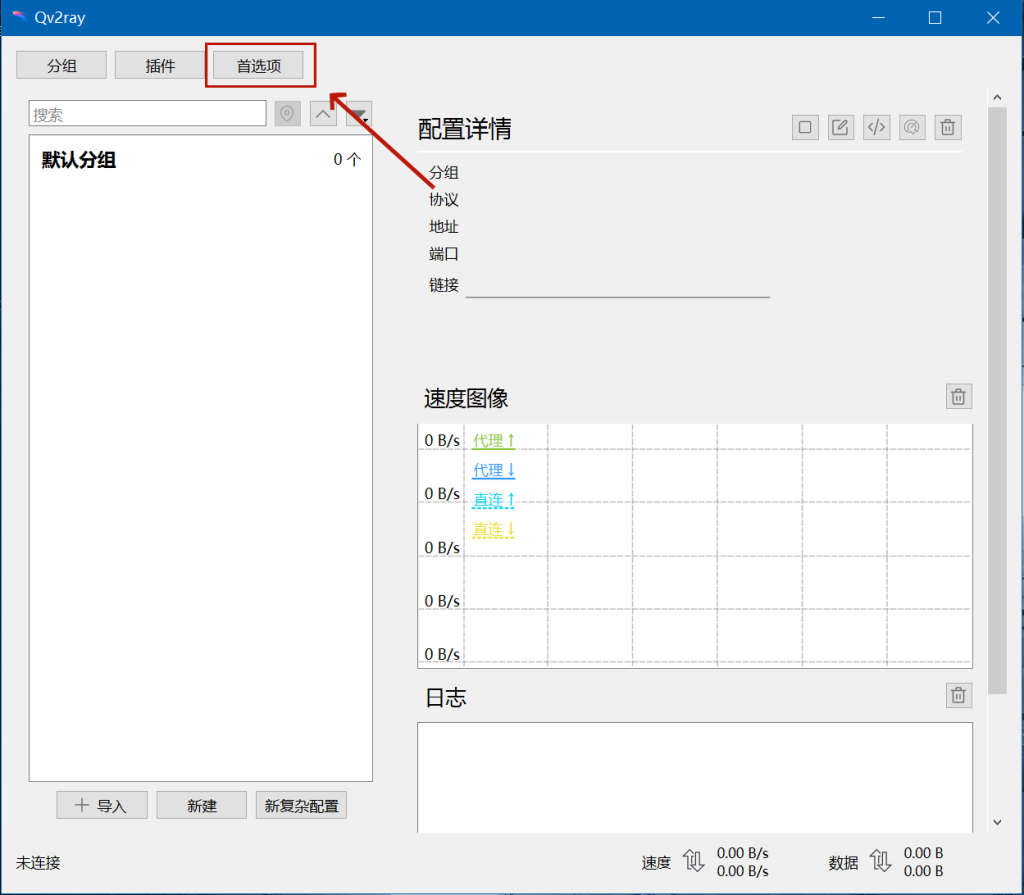Clear the 速度图像 graph with trash icon
1024x895 pixels.
pos(959,397)
